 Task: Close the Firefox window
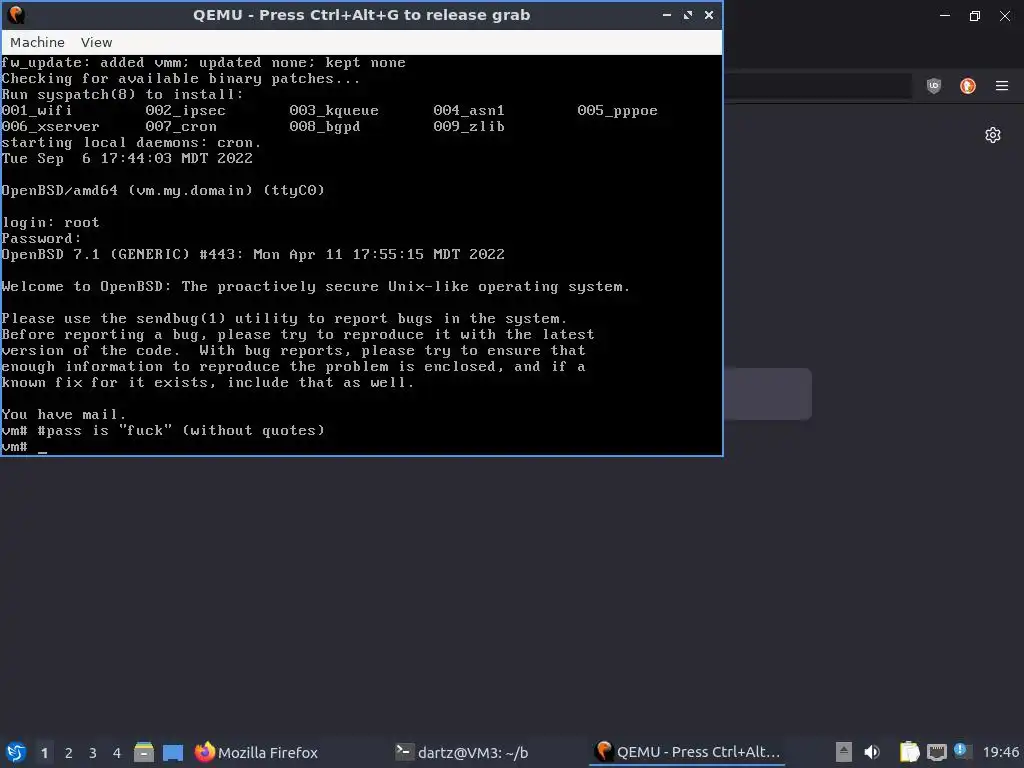(x=1004, y=16)
